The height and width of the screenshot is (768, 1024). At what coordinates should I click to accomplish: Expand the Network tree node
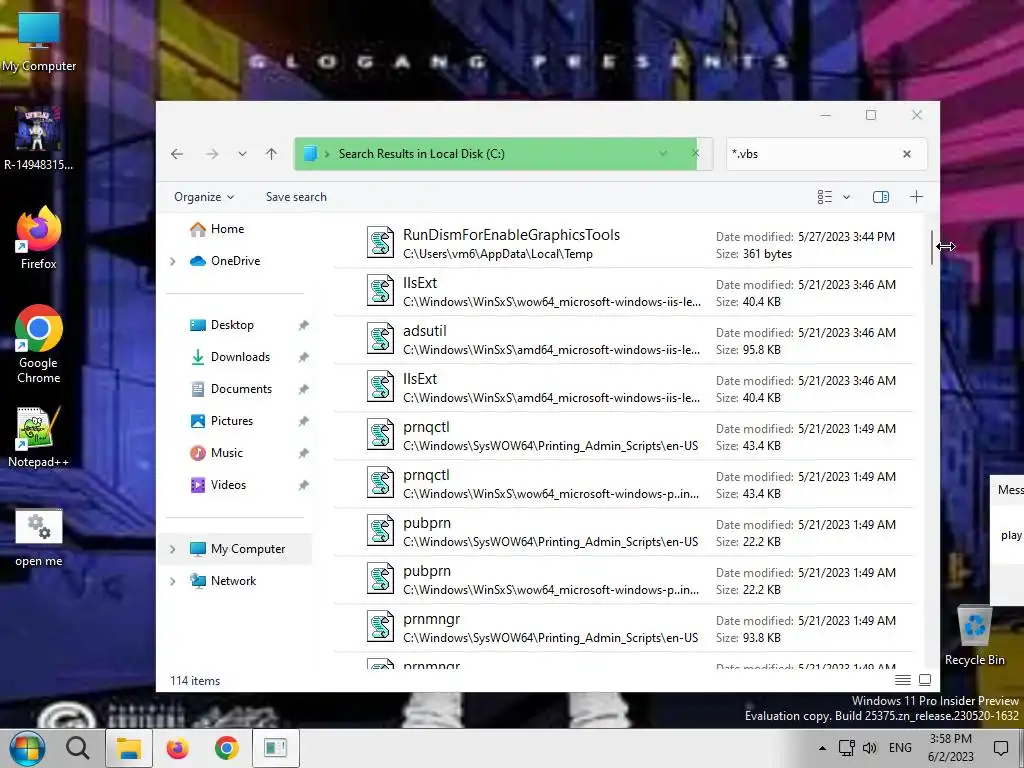(x=172, y=581)
